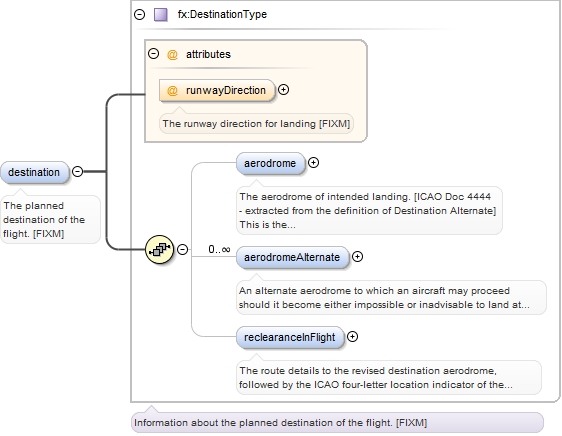The height and width of the screenshot is (436, 562).
Task: Collapse the sequence compositor children
Action: [182, 249]
